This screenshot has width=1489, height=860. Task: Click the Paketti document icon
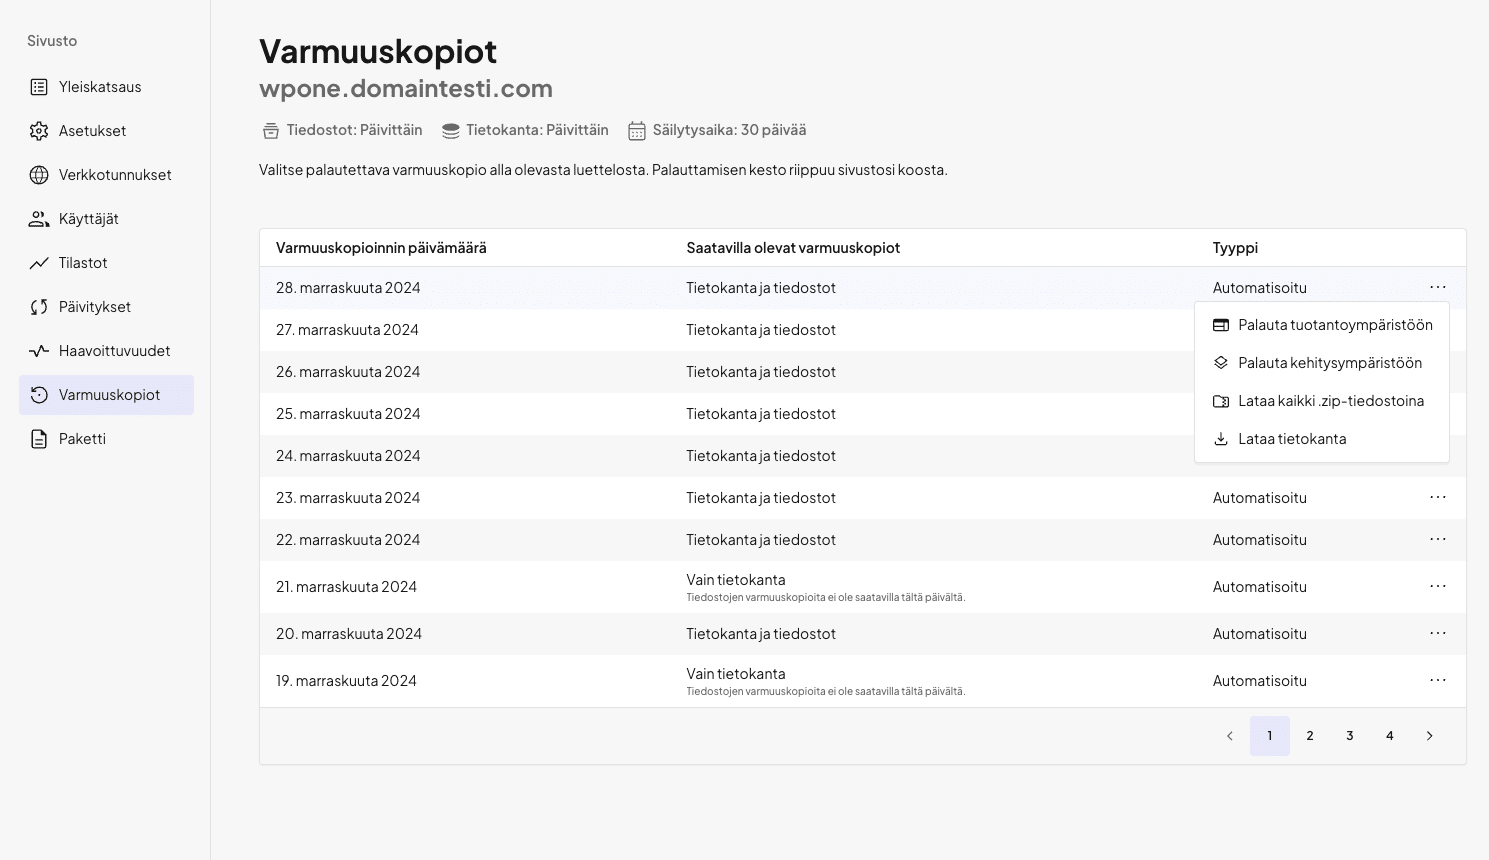click(x=39, y=439)
